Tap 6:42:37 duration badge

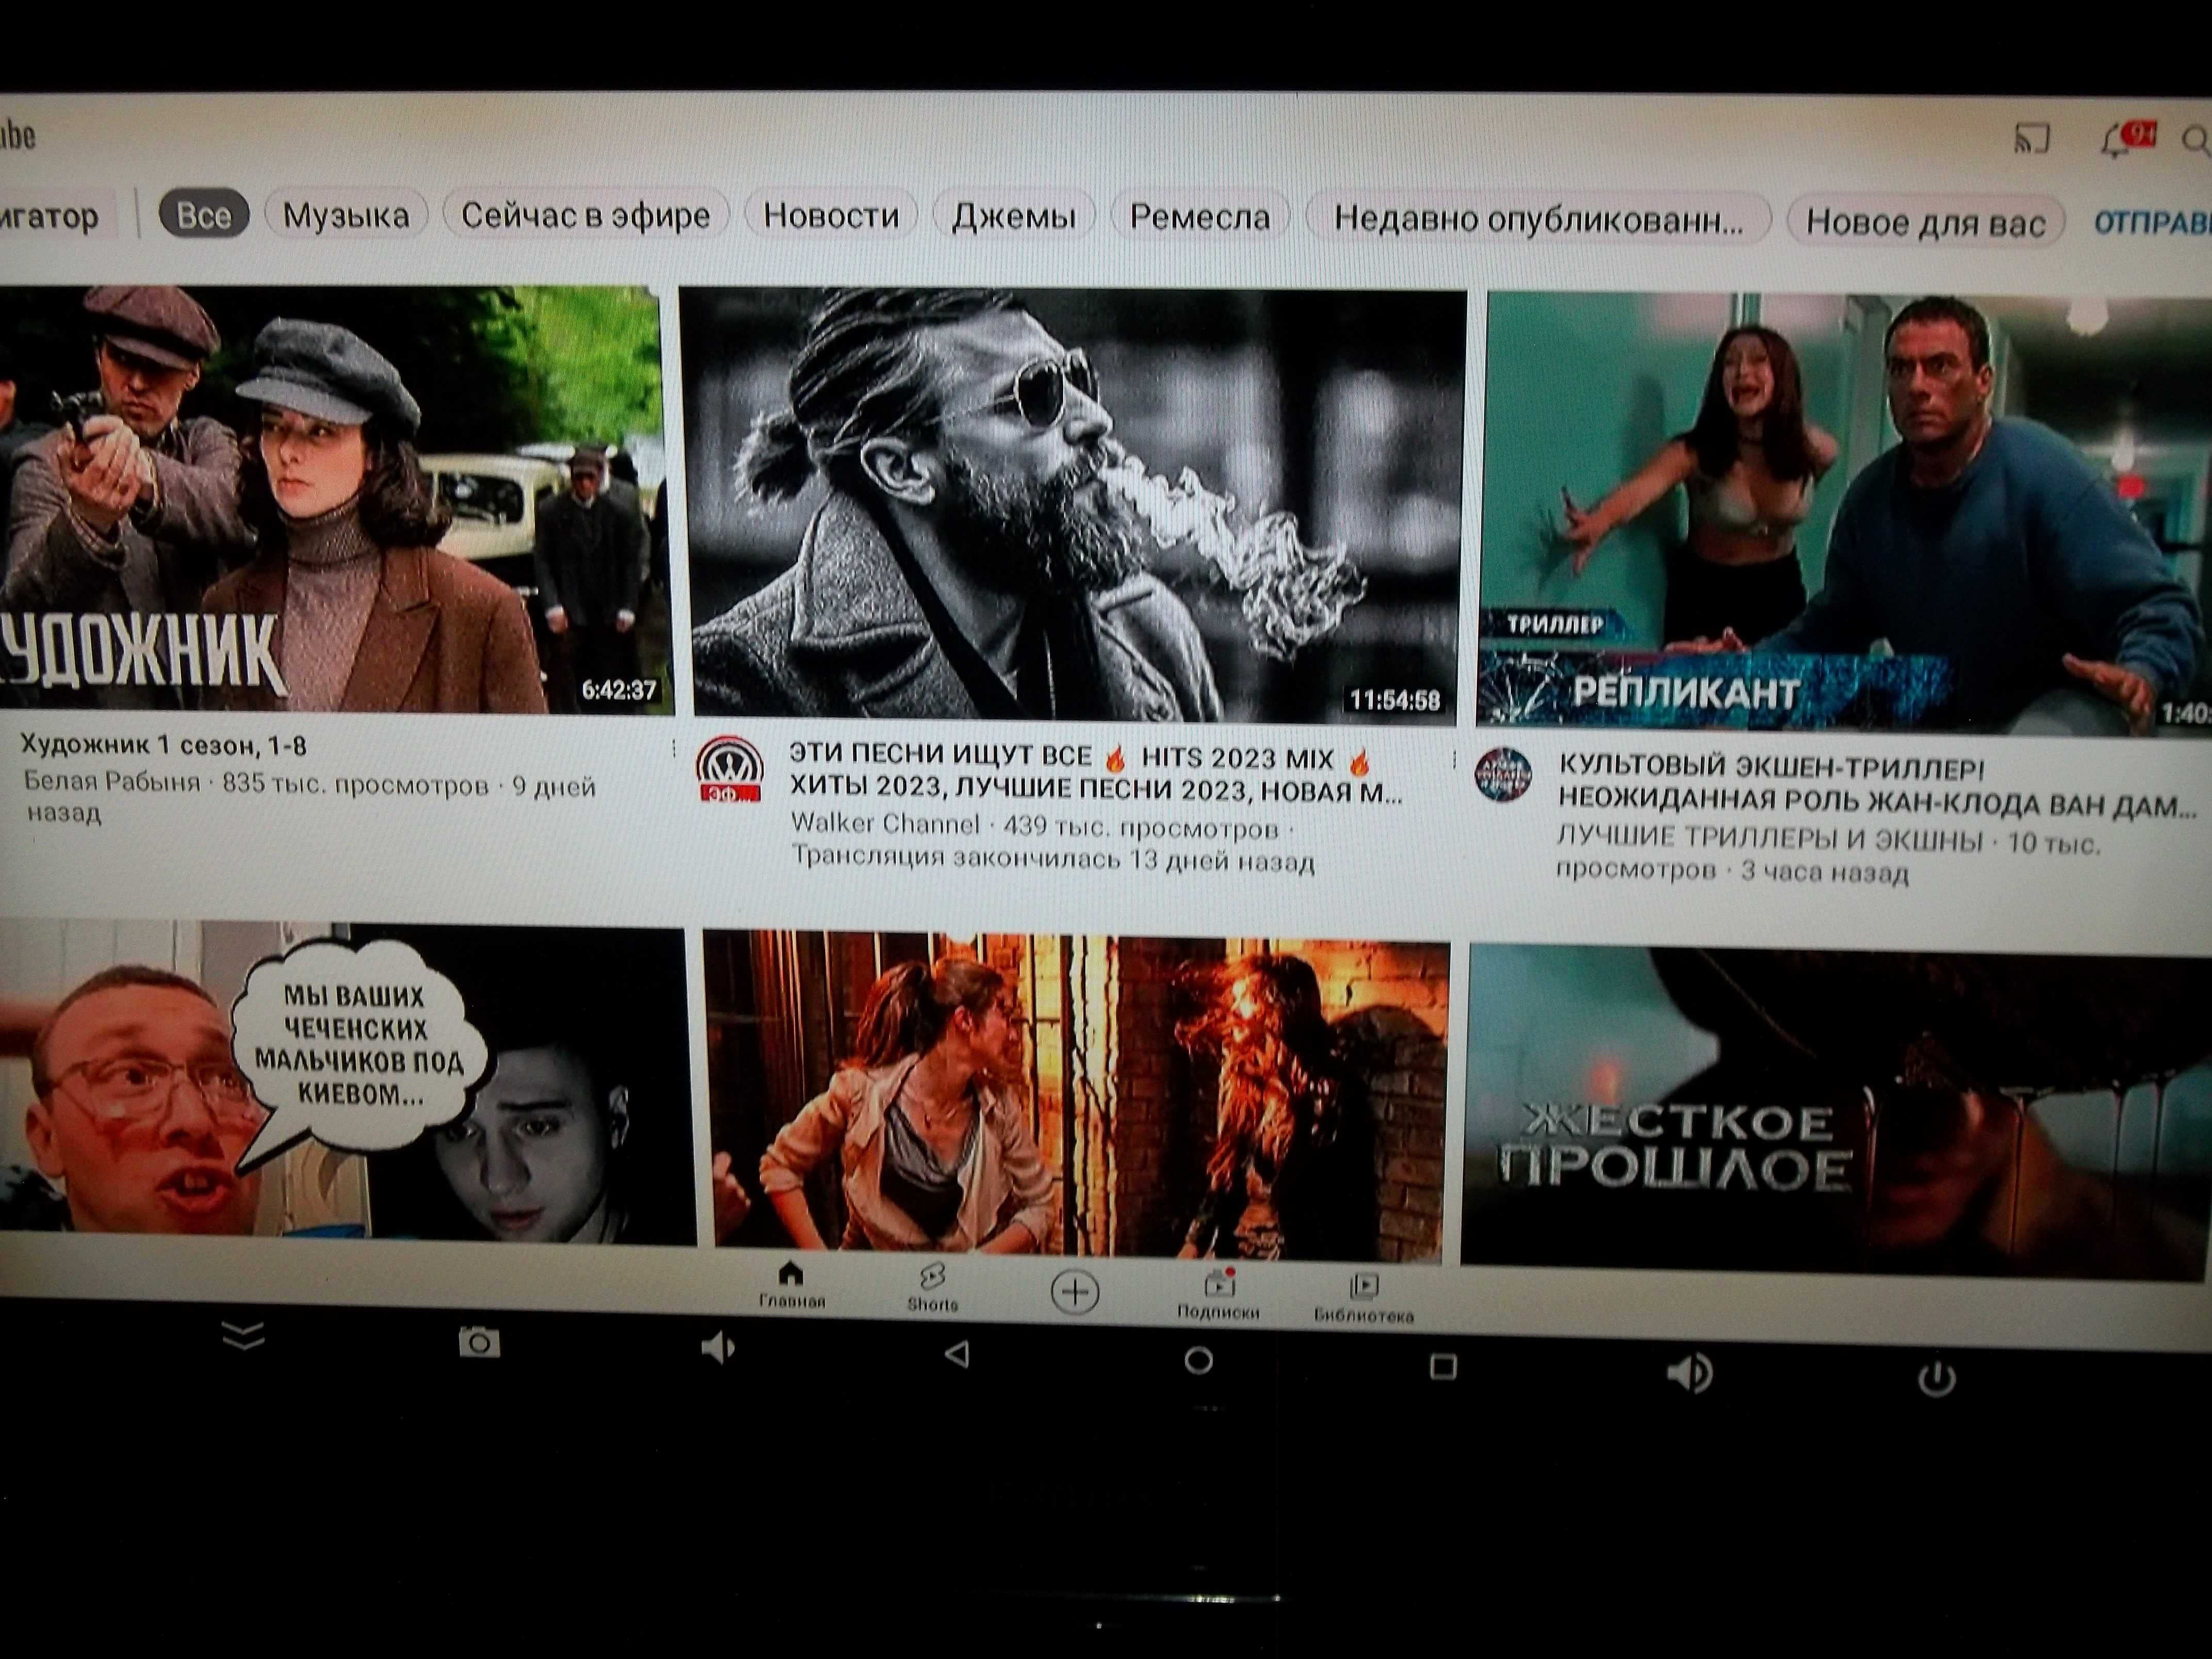tap(619, 689)
